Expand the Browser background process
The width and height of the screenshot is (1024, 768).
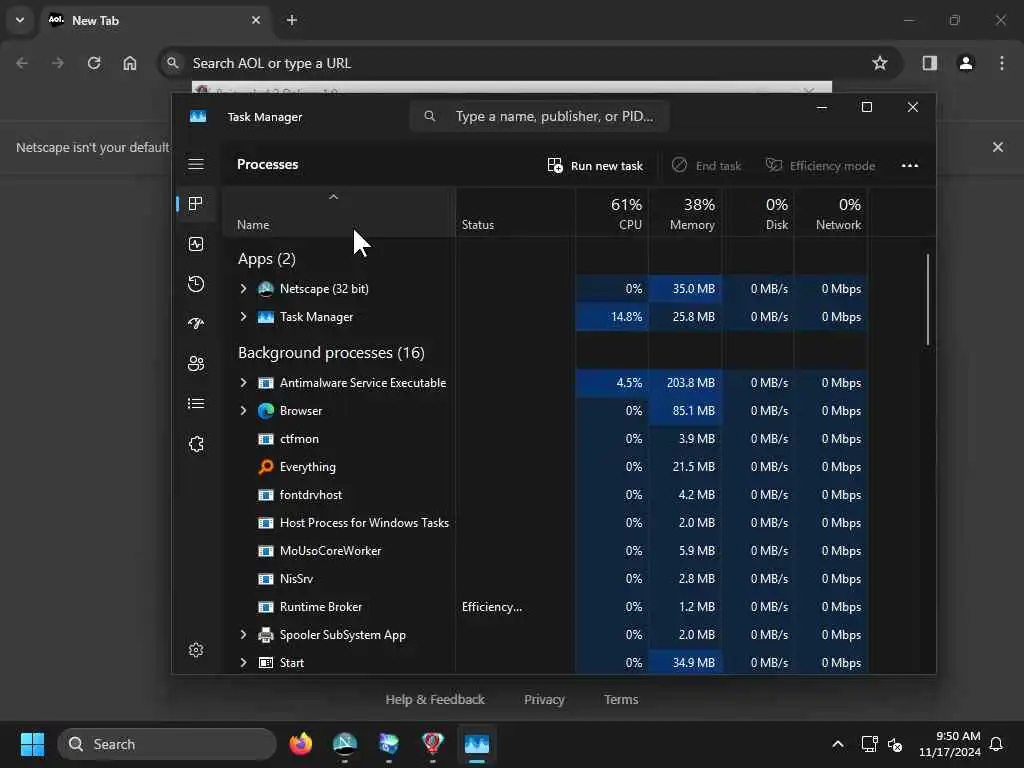tap(243, 411)
